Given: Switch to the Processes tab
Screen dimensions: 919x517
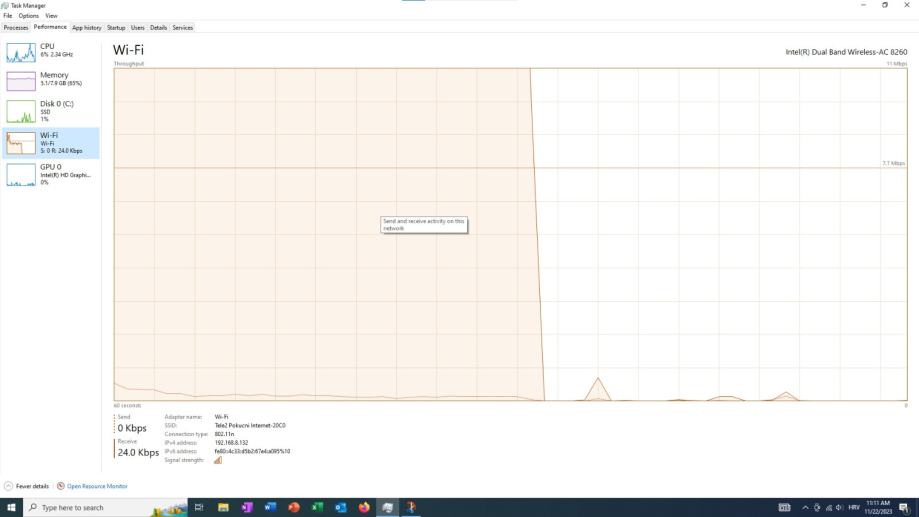Looking at the screenshot, I should (x=16, y=28).
